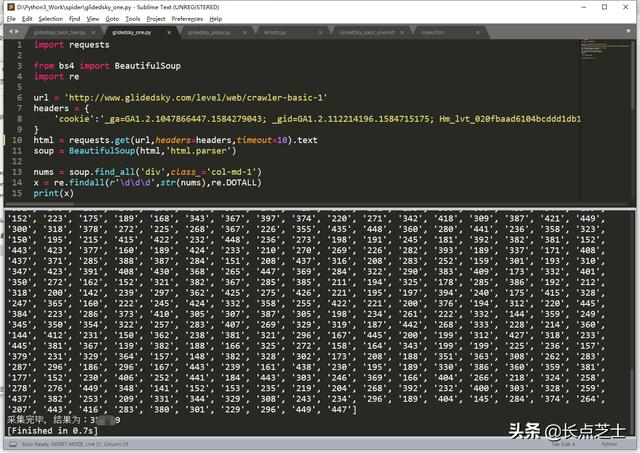This screenshot has height=453, width=640.
Task: Close the index.html tab
Action: pyautogui.click(x=477, y=32)
